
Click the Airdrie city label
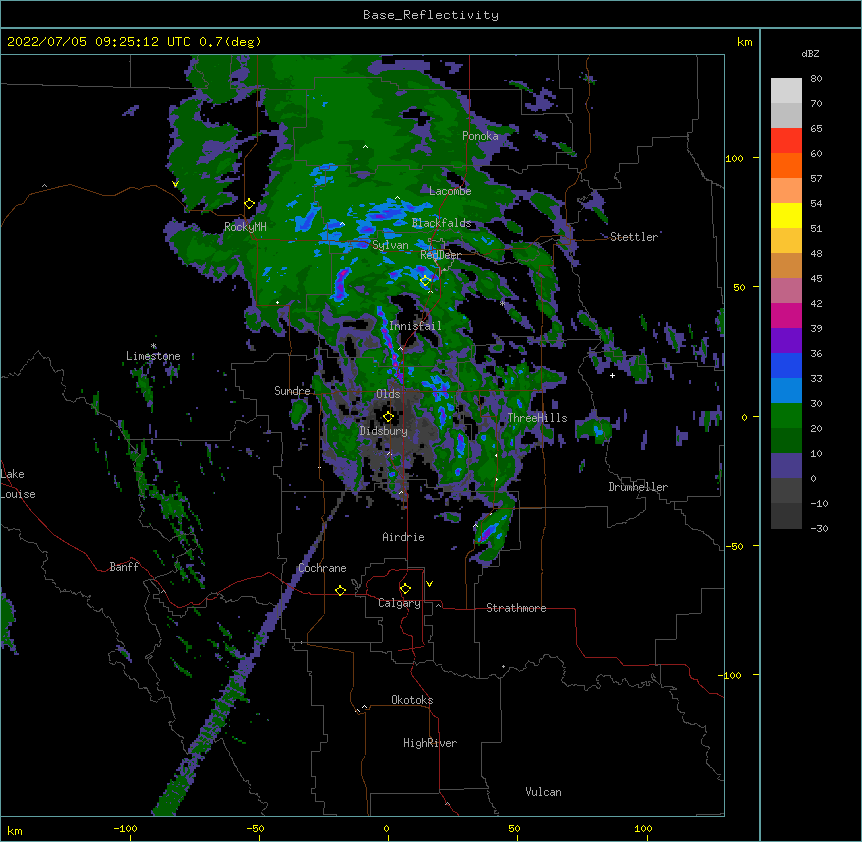tap(403, 537)
